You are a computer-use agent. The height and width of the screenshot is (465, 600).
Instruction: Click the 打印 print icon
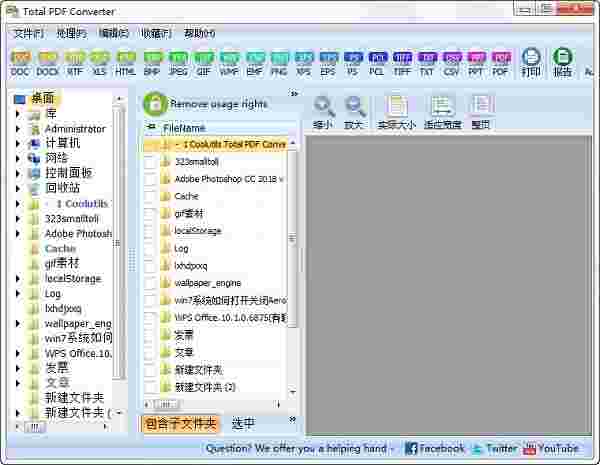[x=531, y=63]
